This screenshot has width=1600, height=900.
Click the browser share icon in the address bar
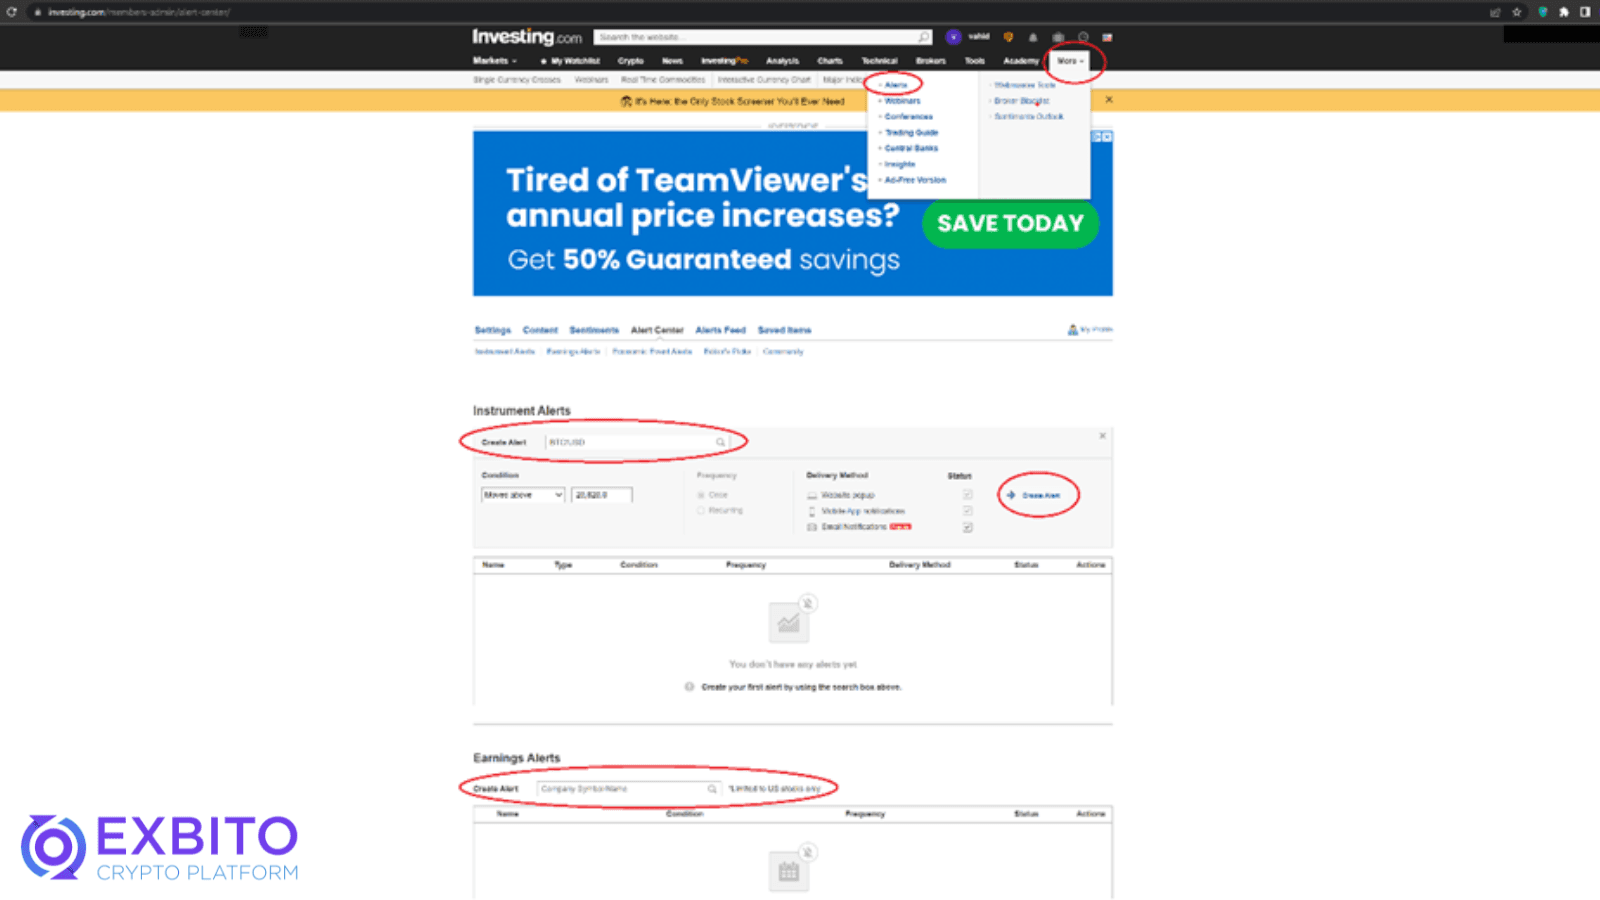1495,12
